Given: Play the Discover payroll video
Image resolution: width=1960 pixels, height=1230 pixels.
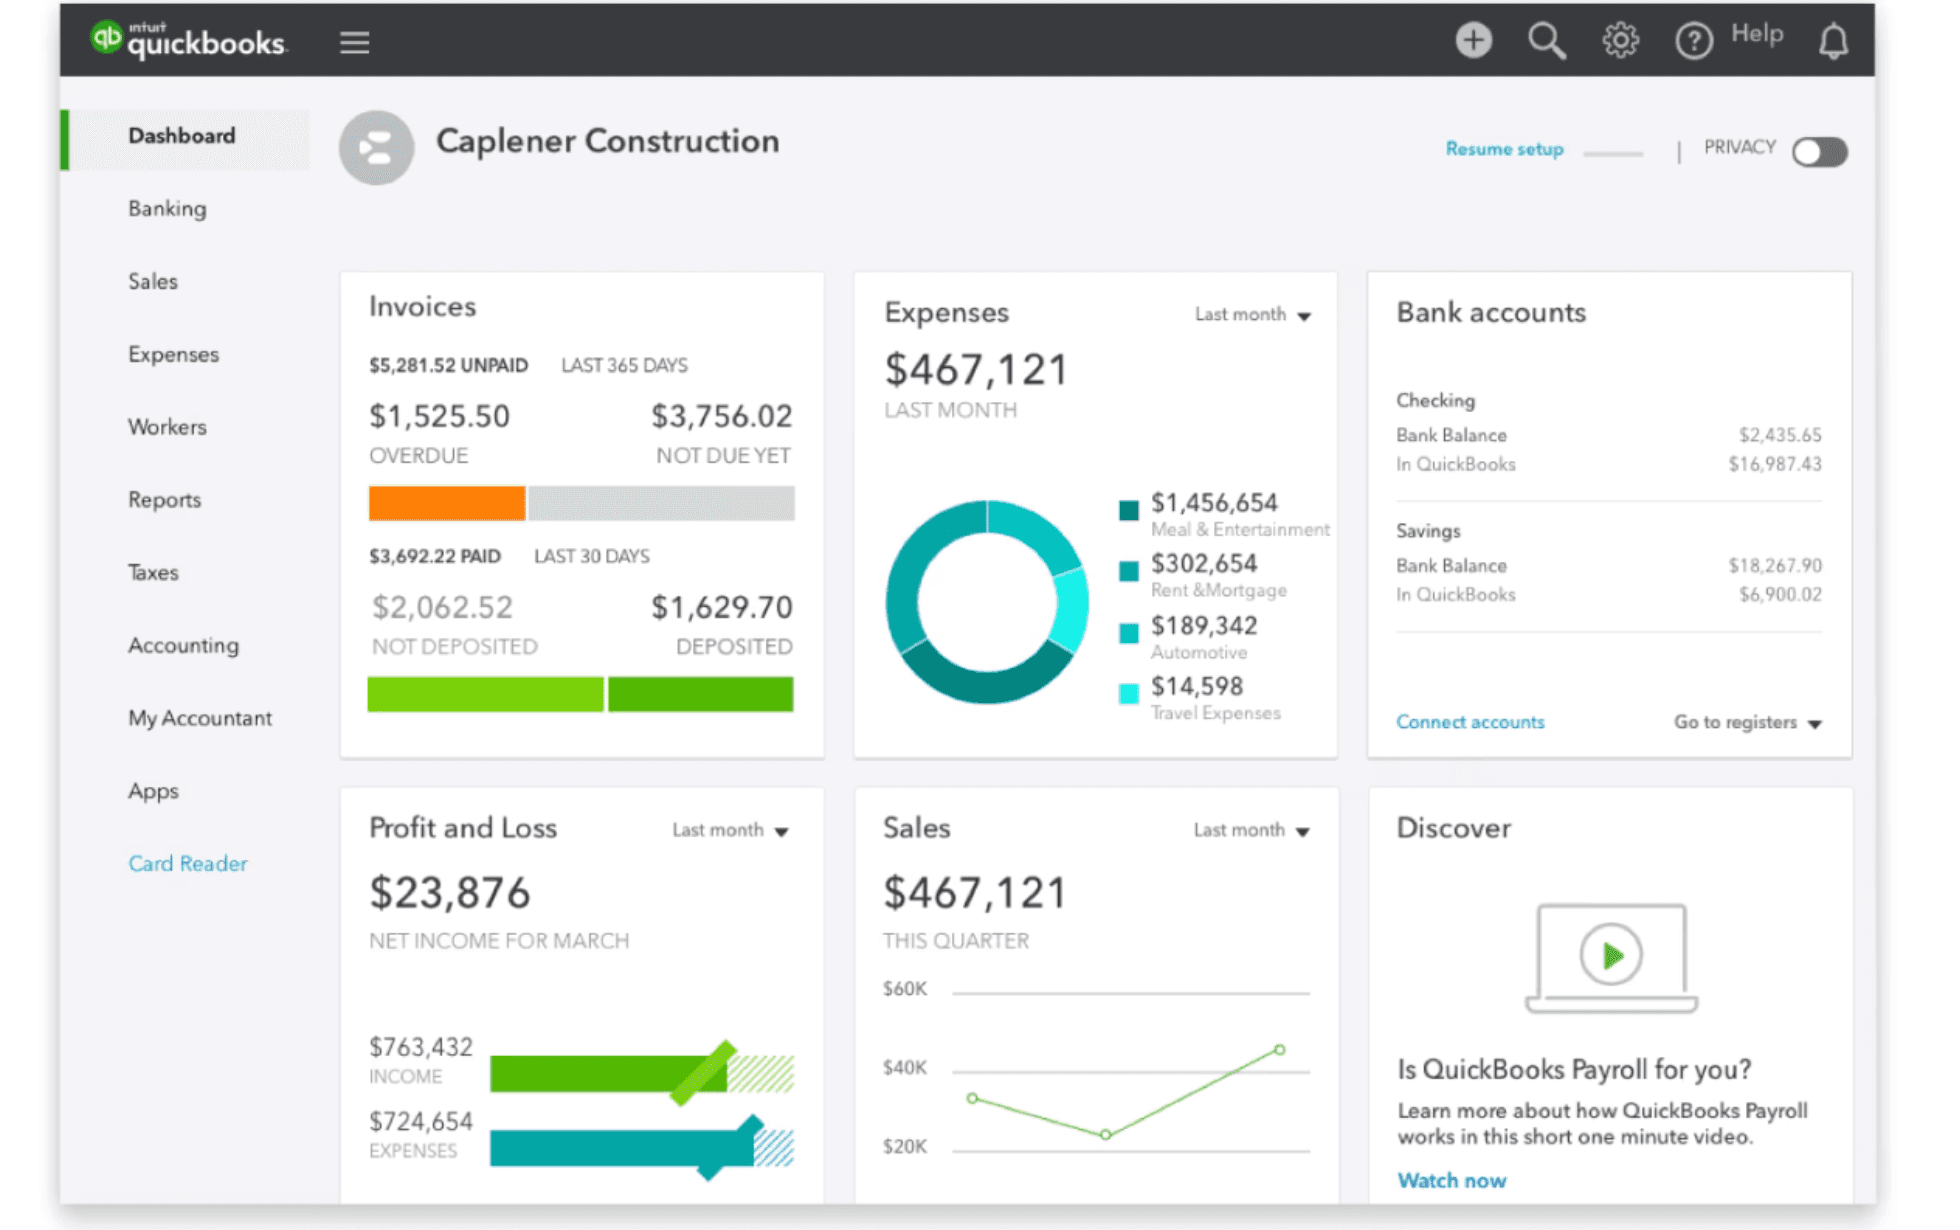Looking at the screenshot, I should tap(1610, 955).
